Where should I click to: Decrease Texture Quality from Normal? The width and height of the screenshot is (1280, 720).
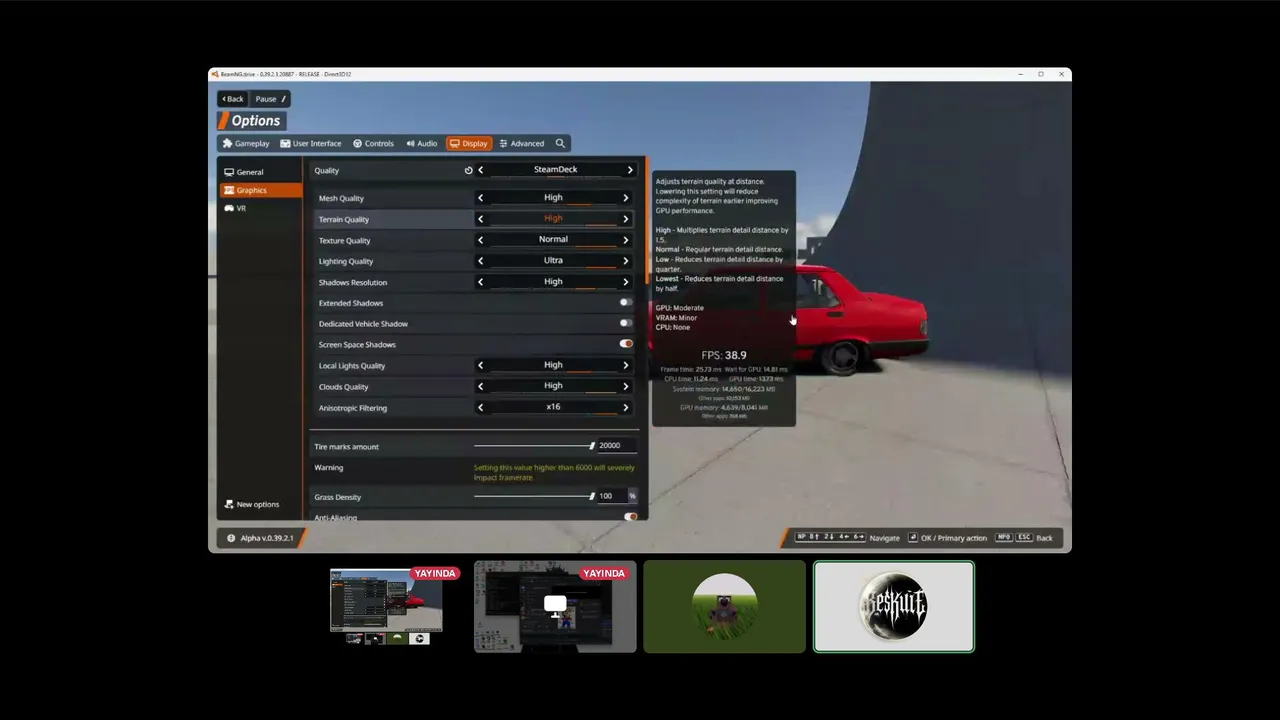[480, 240]
